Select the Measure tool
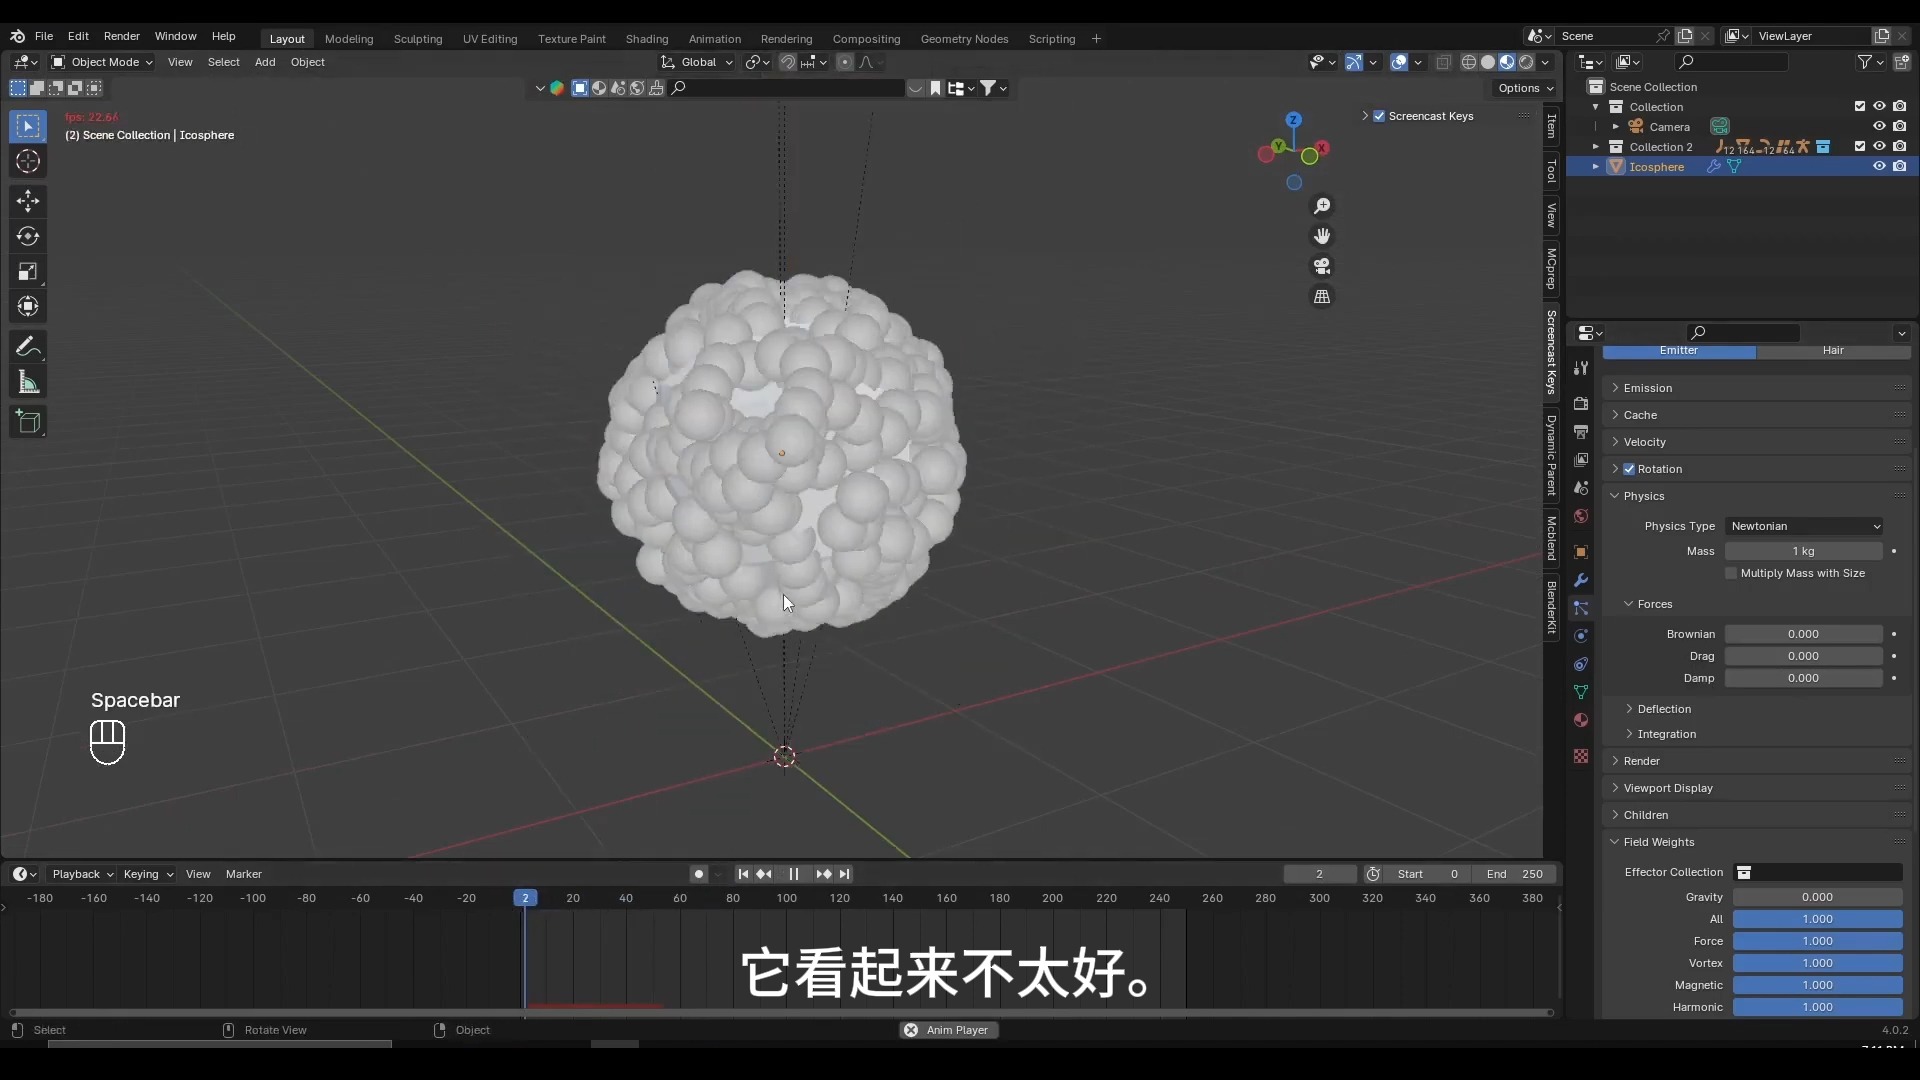This screenshot has width=1920, height=1080. click(28, 381)
